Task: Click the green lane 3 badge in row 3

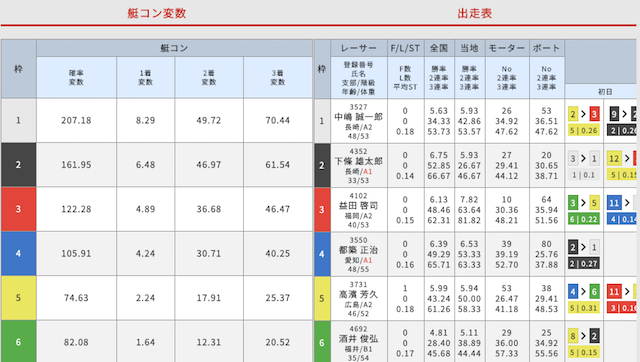Action: 573,203
